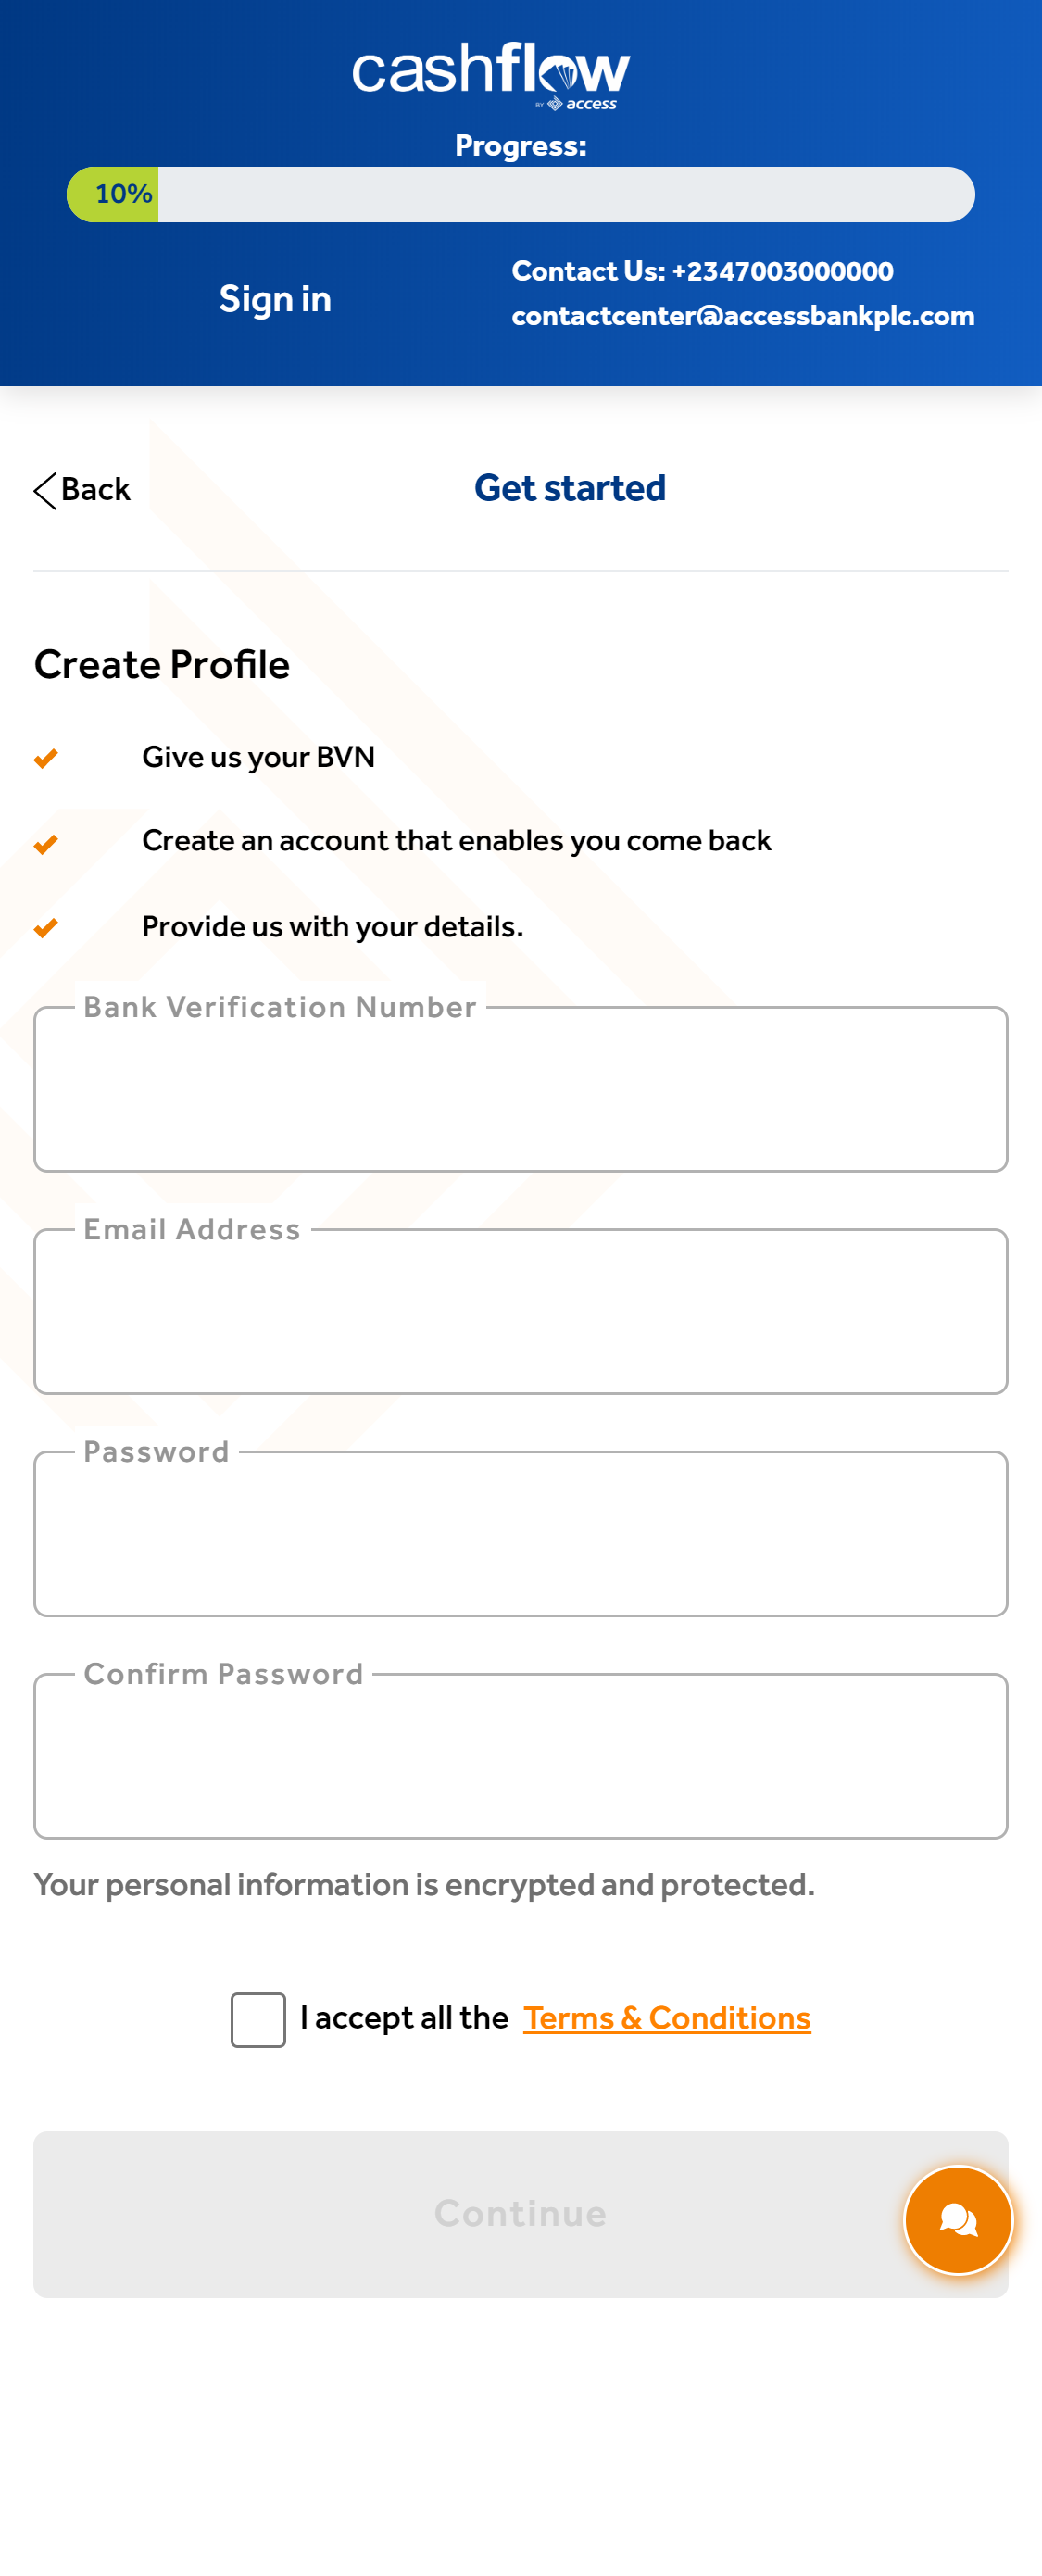The image size is (1042, 2576).
Task: Open the orange live chat bubble icon
Action: pos(958,2219)
